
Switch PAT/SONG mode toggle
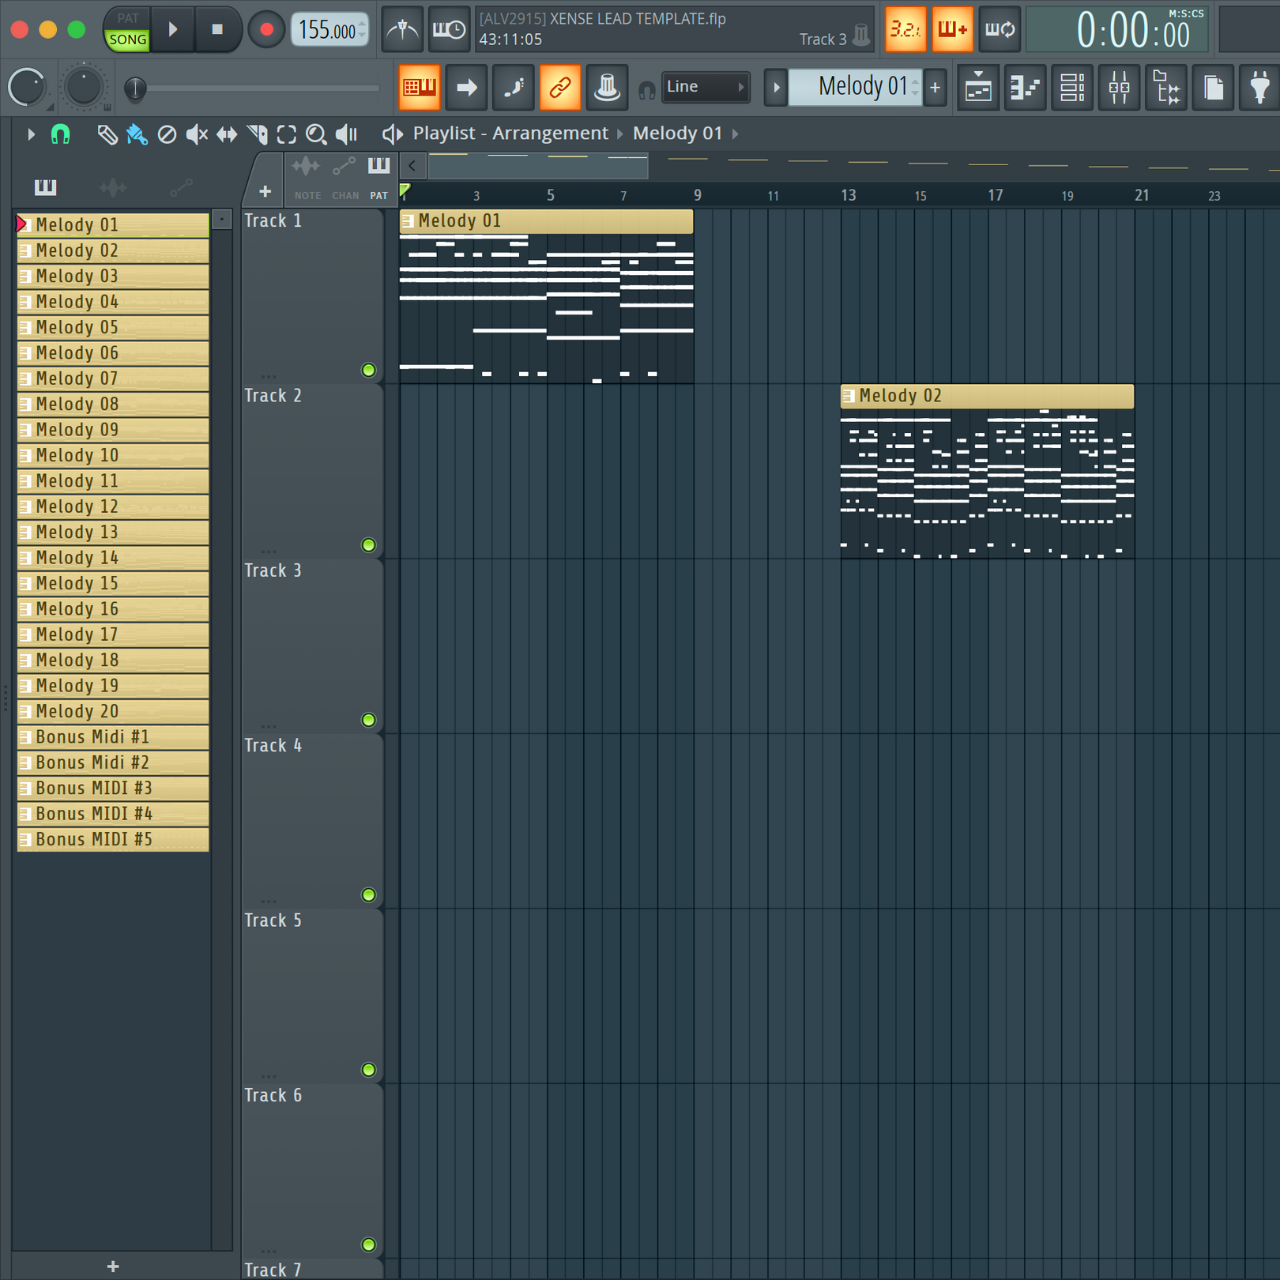128,30
